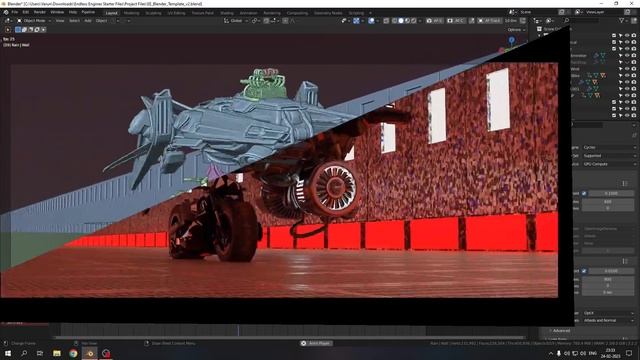Switch to rendered viewport shading

pyautogui.click(x=414, y=20)
